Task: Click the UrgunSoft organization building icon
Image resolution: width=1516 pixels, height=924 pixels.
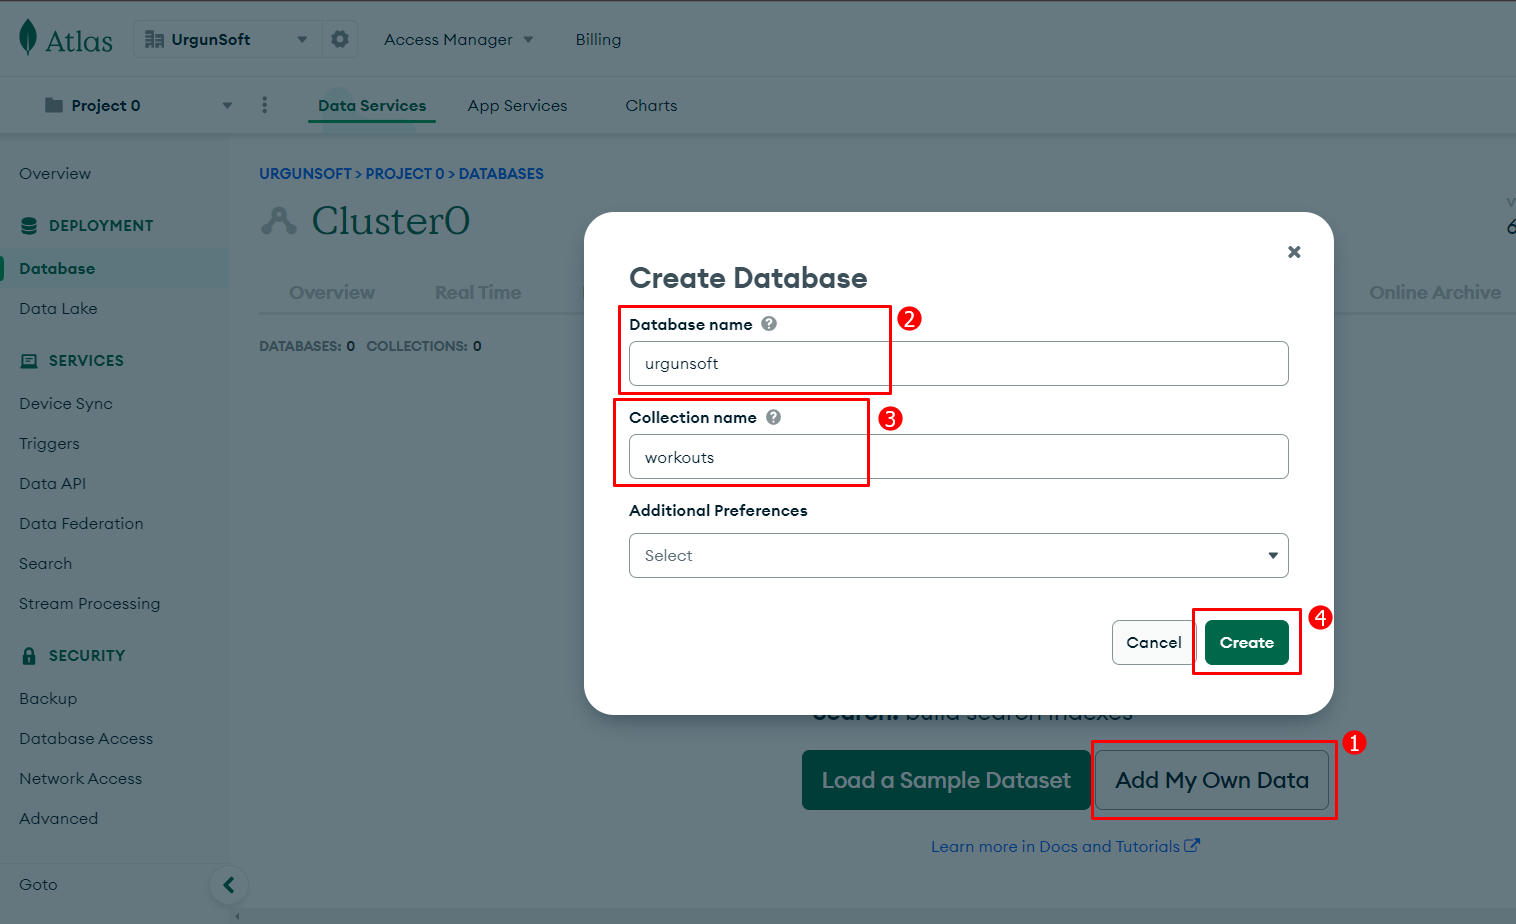Action: 154,39
